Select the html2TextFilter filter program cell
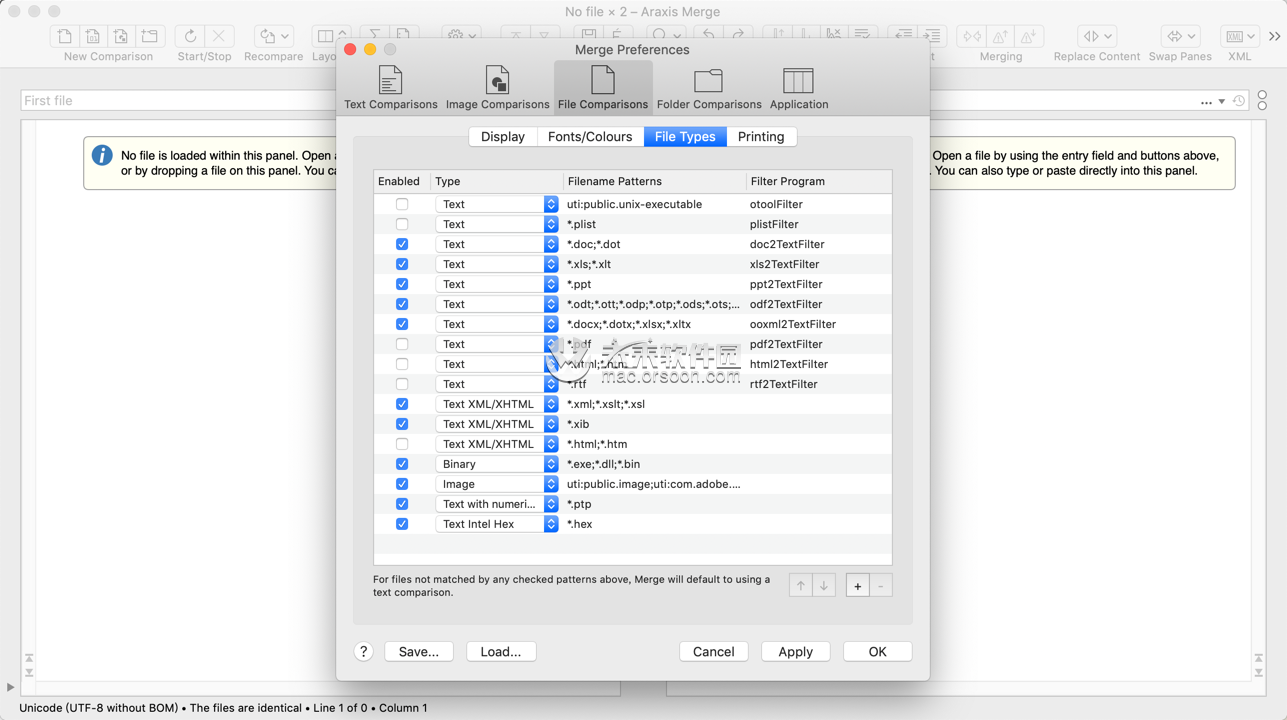Screen dimensions: 1287x720 point(789,364)
